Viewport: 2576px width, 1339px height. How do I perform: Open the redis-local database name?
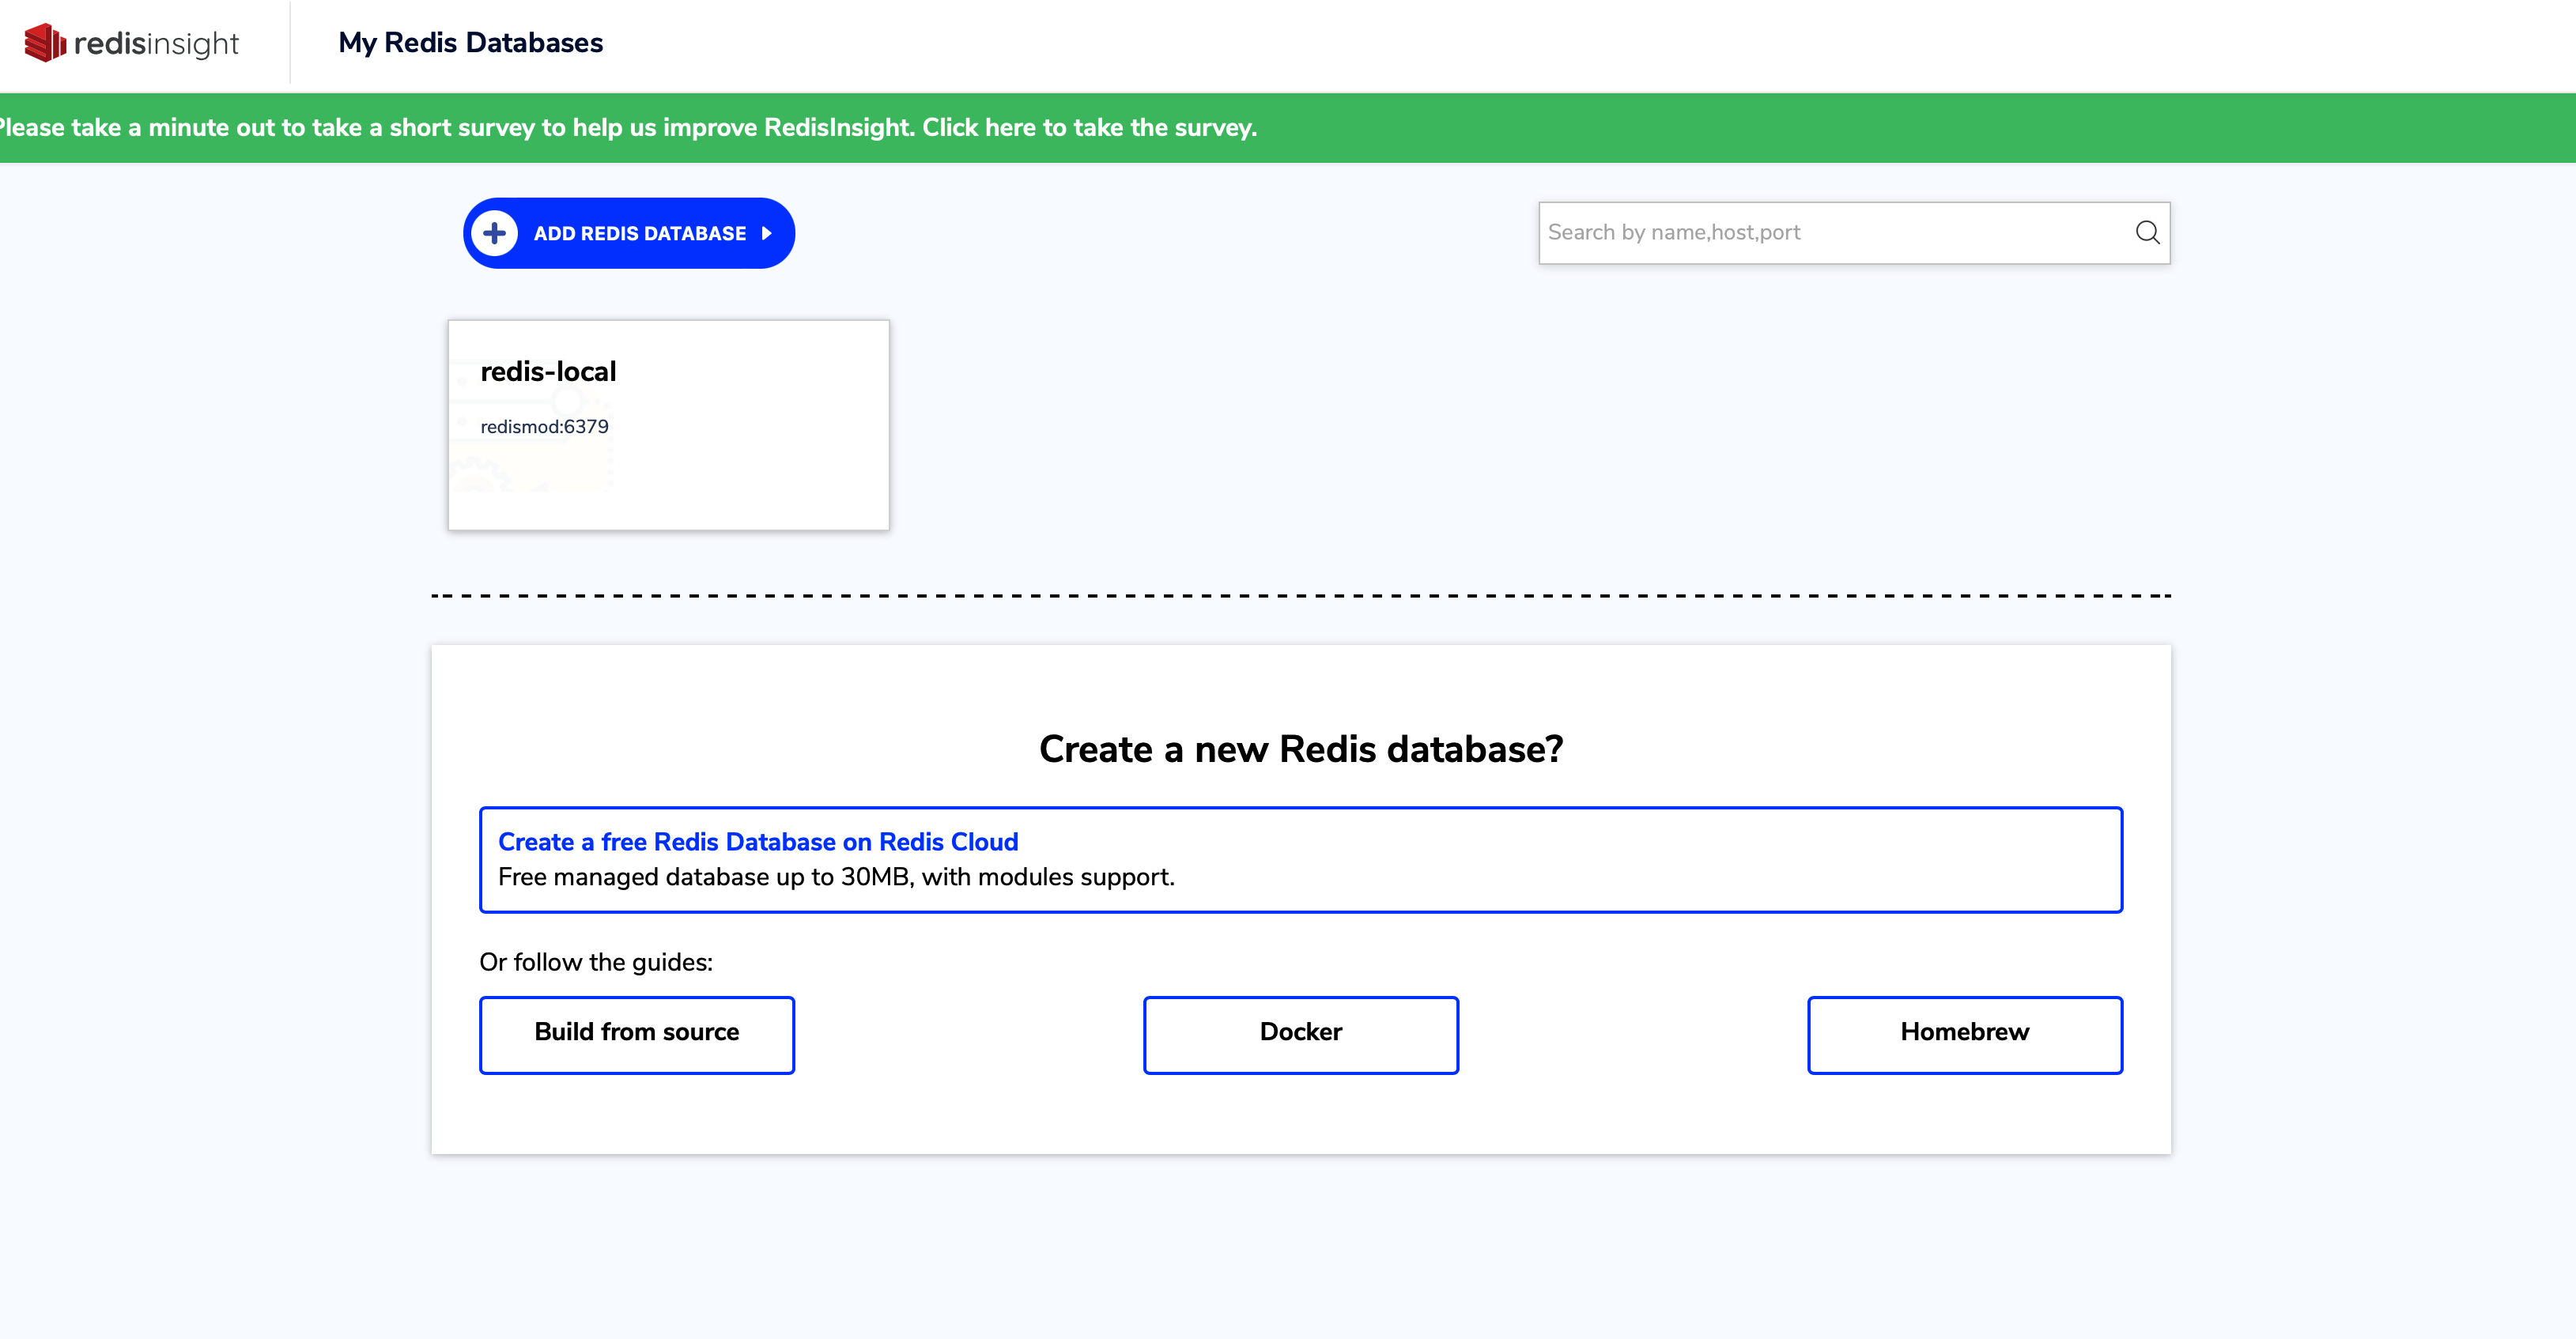548,371
